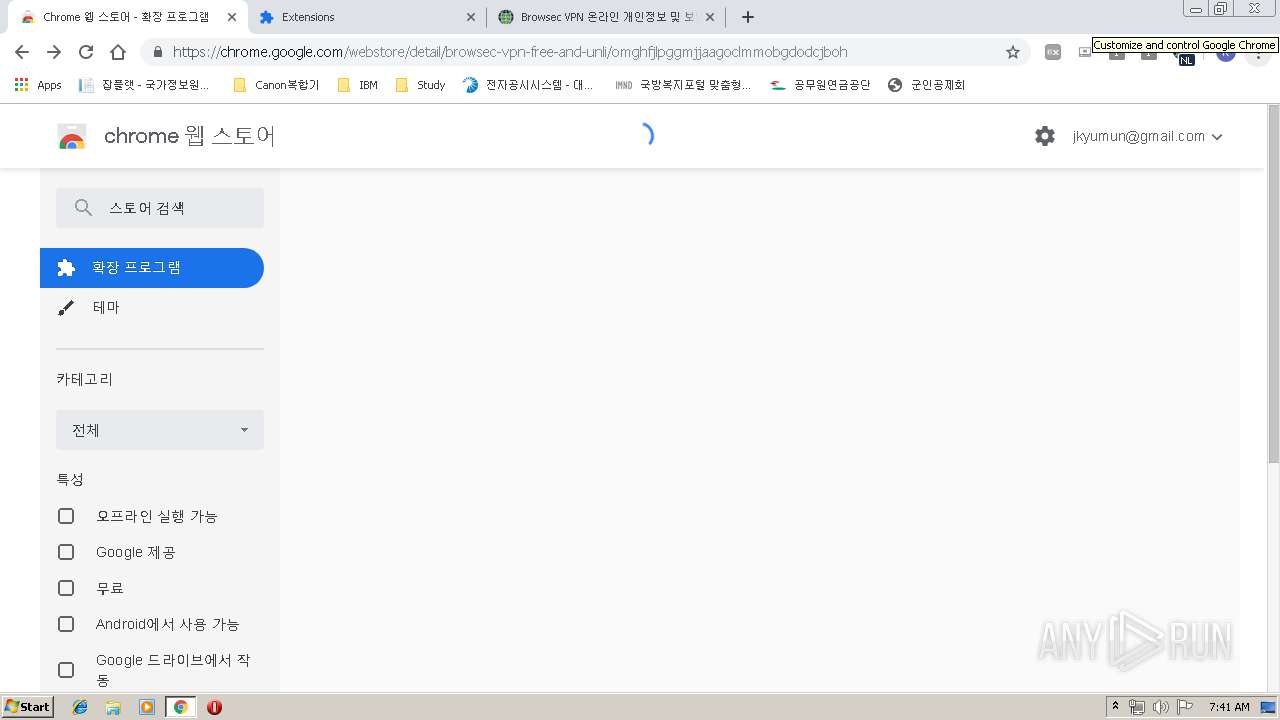The width and height of the screenshot is (1280, 720).
Task: Reload the page with the refresh icon
Action: (x=86, y=52)
